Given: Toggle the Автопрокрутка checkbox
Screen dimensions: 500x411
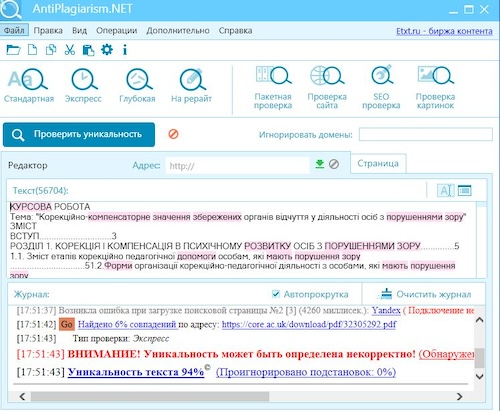Looking at the screenshot, I should (276, 294).
